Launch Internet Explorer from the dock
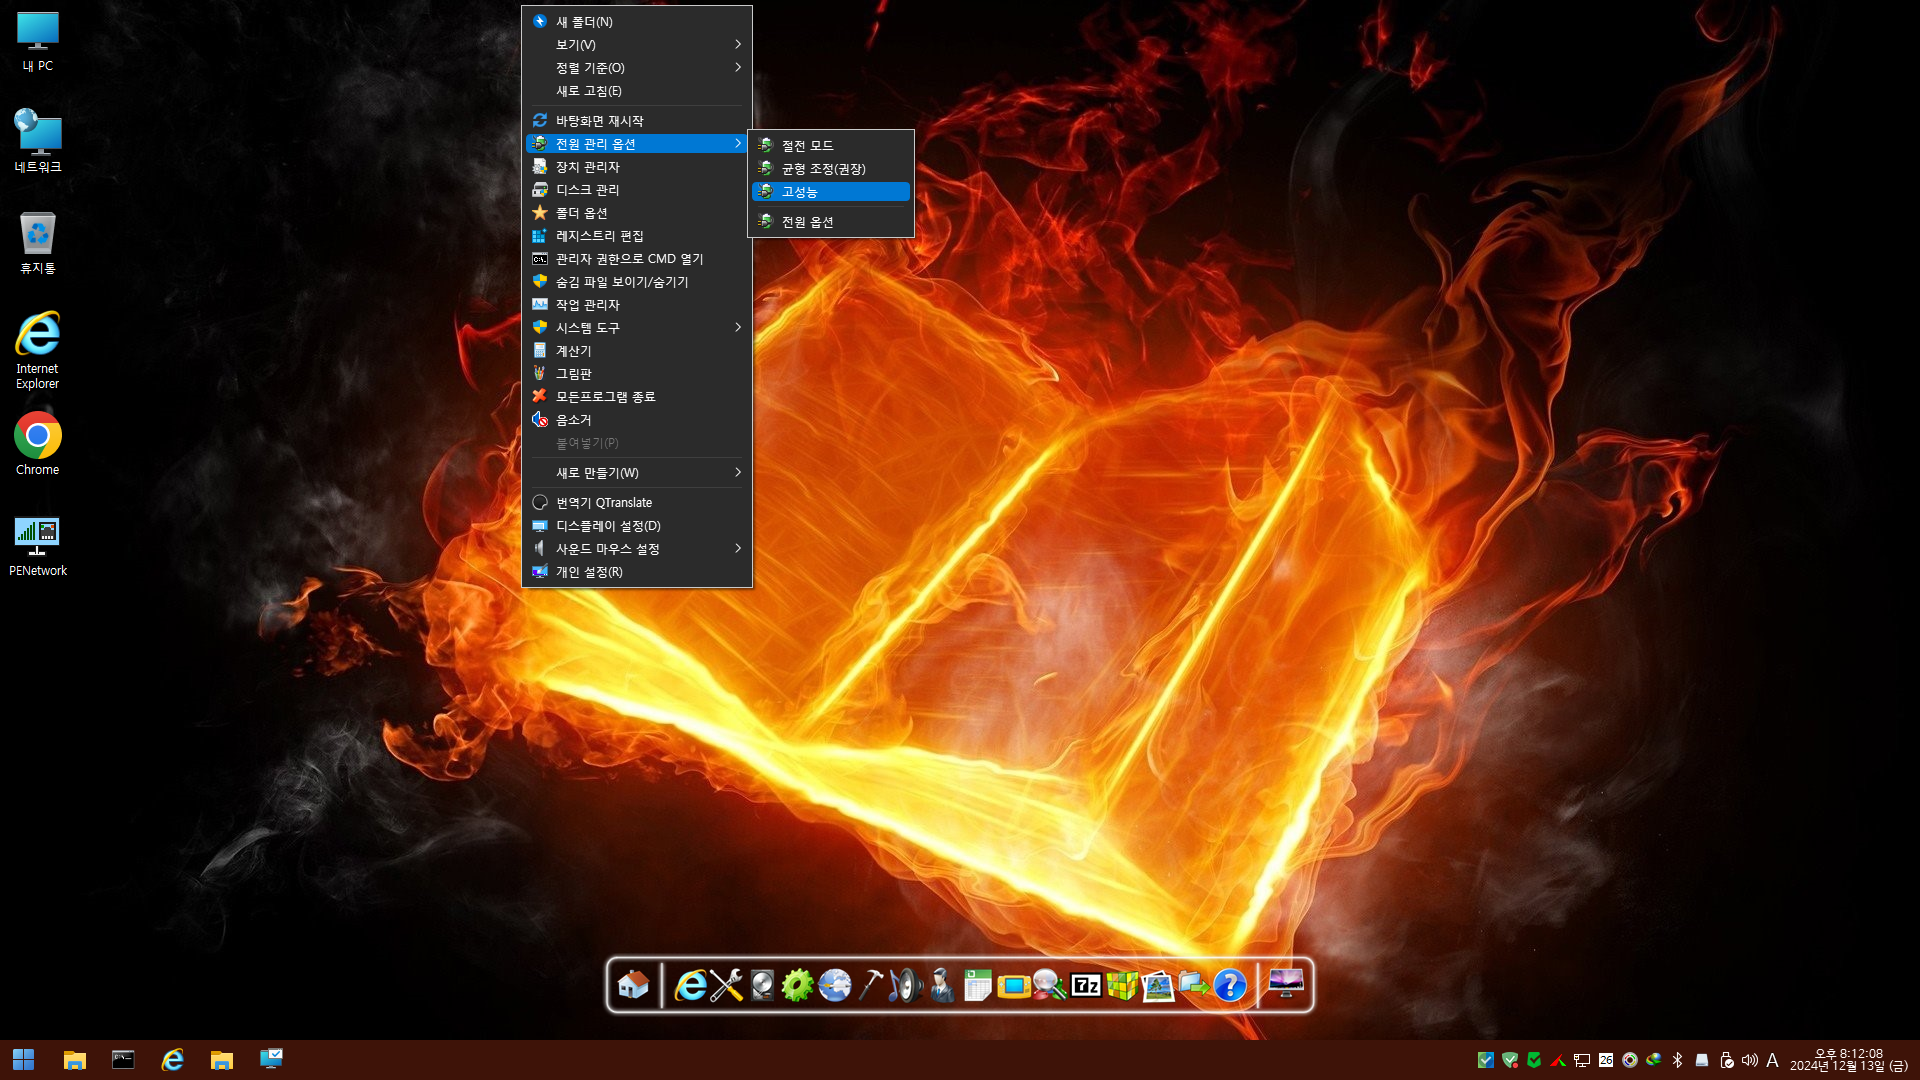 (x=690, y=985)
